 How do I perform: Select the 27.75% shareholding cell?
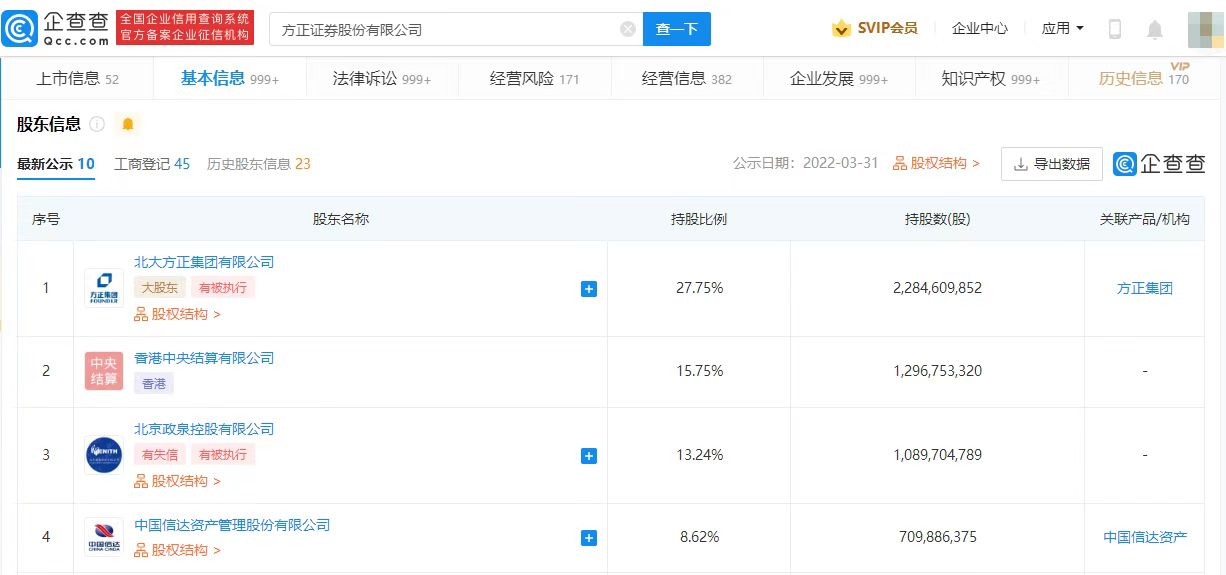[699, 288]
